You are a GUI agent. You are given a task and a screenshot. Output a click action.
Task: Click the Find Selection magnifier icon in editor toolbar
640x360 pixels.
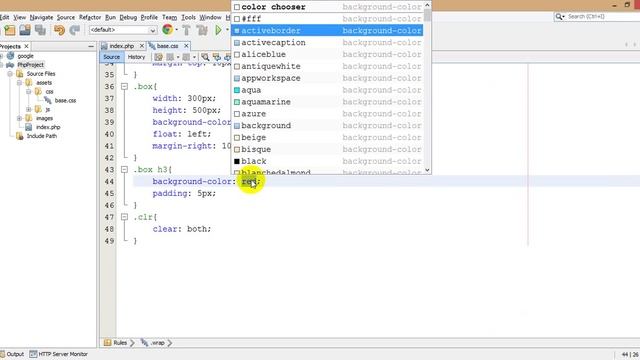point(205,57)
